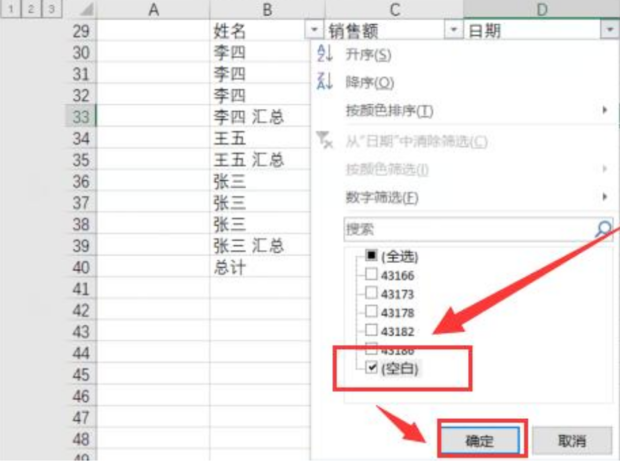Click 李四 cell in row 30

[260, 52]
